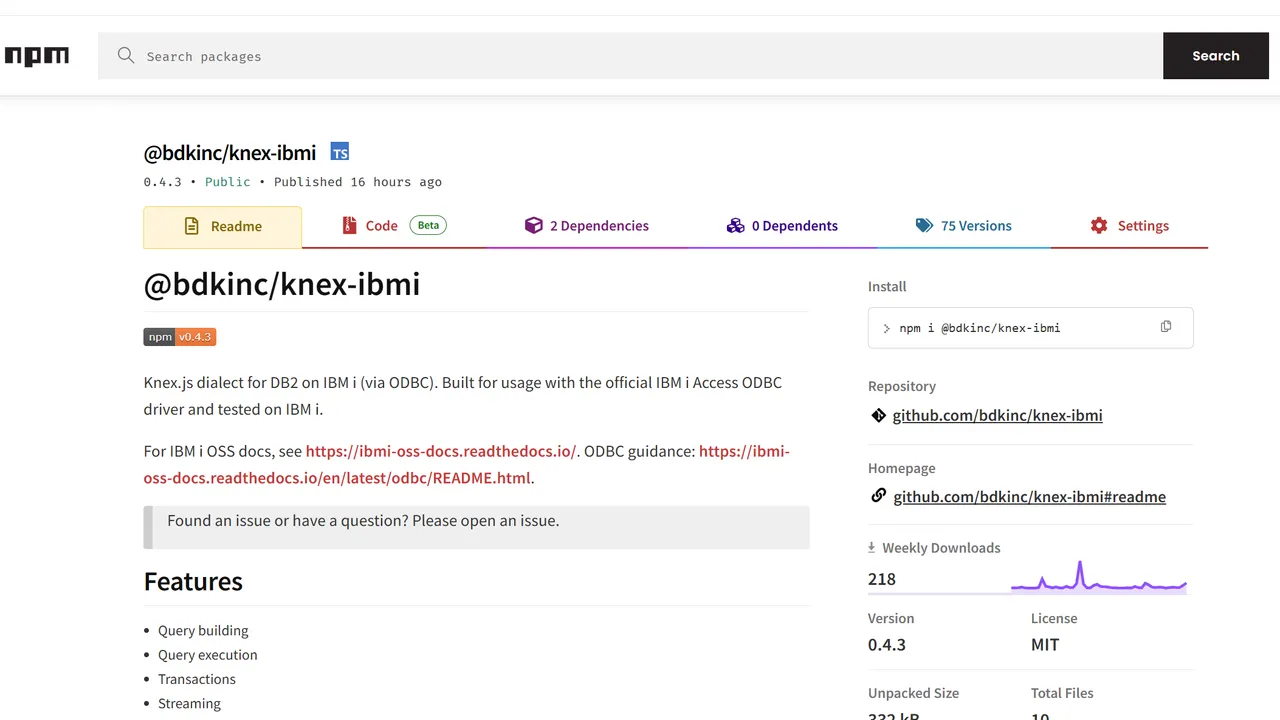Click the Transactions list item
Viewport: 1280px width, 720px height.
pyautogui.click(x=197, y=679)
